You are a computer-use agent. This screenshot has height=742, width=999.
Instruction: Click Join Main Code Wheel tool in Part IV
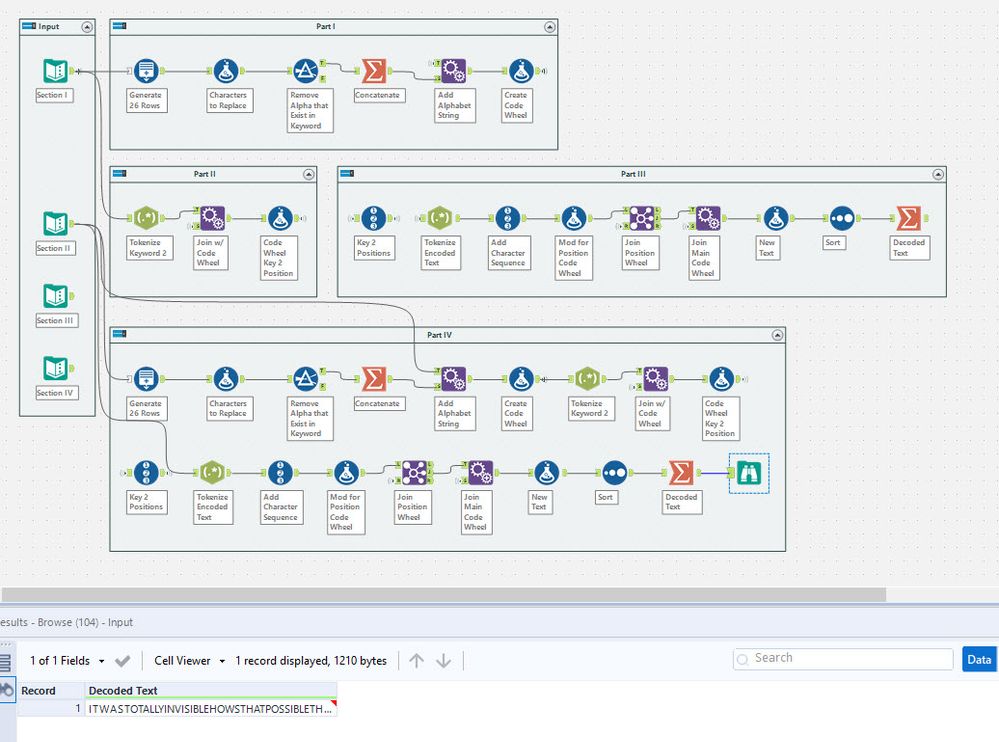pyautogui.click(x=480, y=473)
